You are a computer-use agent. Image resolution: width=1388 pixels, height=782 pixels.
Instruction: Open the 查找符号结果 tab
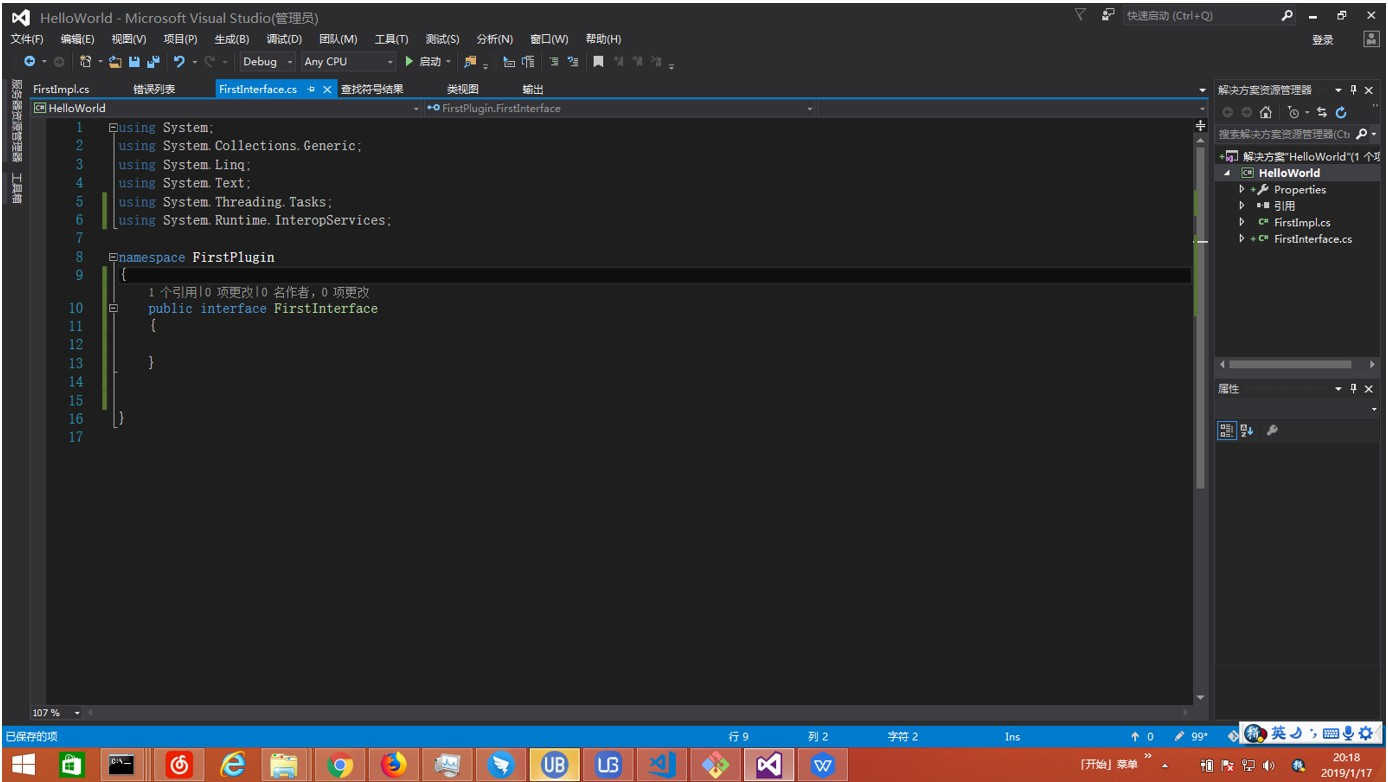click(372, 89)
